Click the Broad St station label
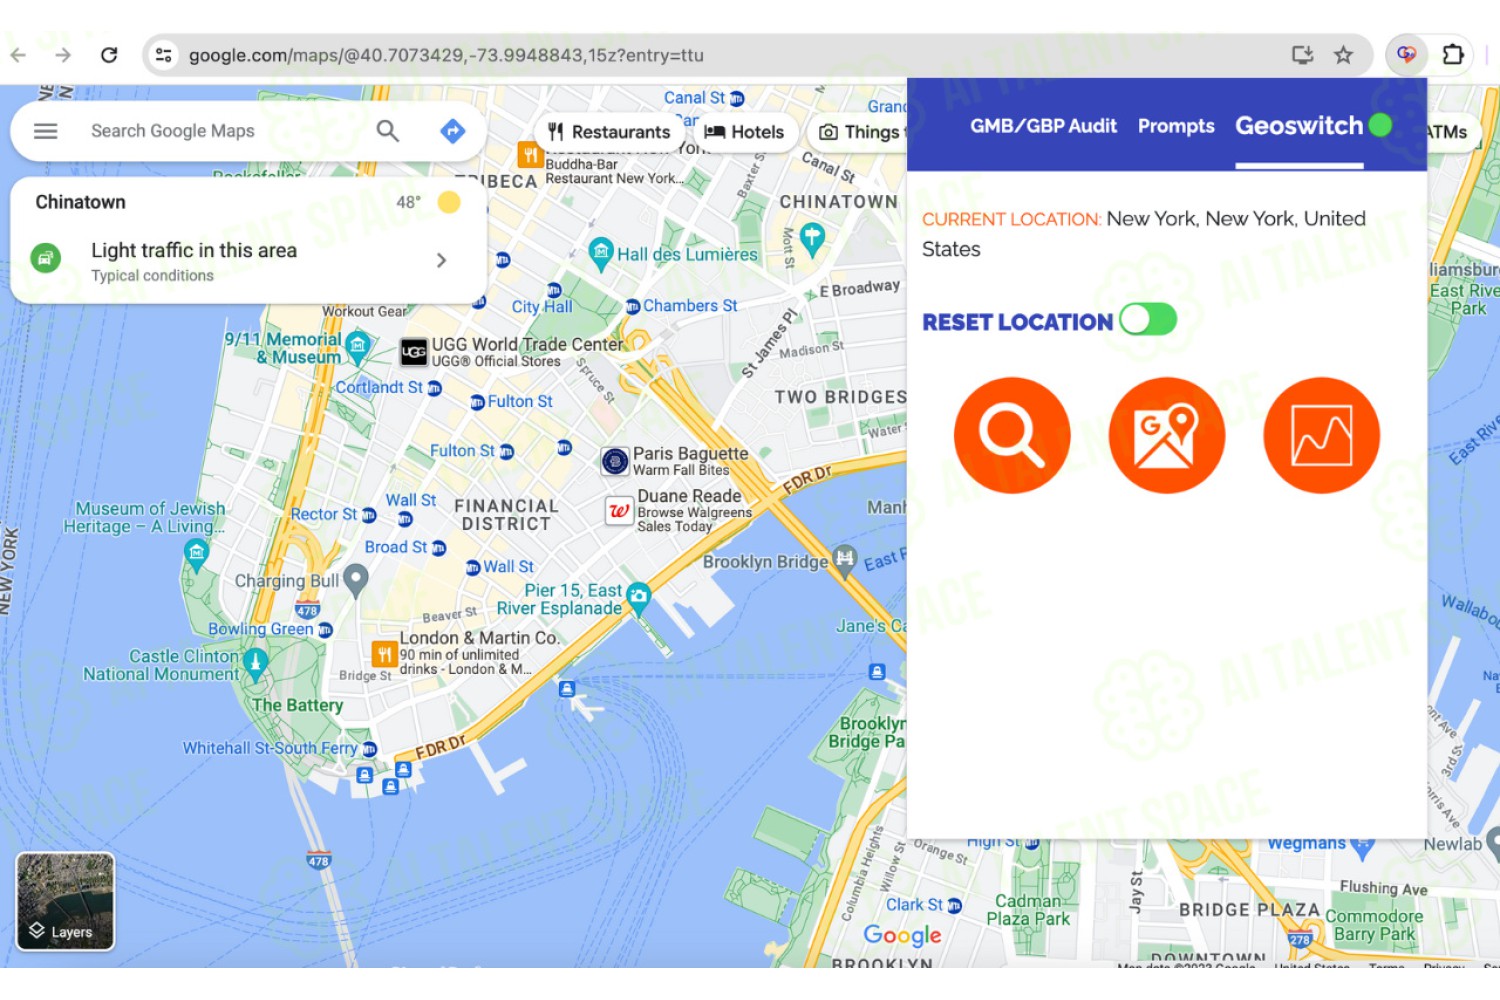The width and height of the screenshot is (1500, 1000). coord(396,547)
